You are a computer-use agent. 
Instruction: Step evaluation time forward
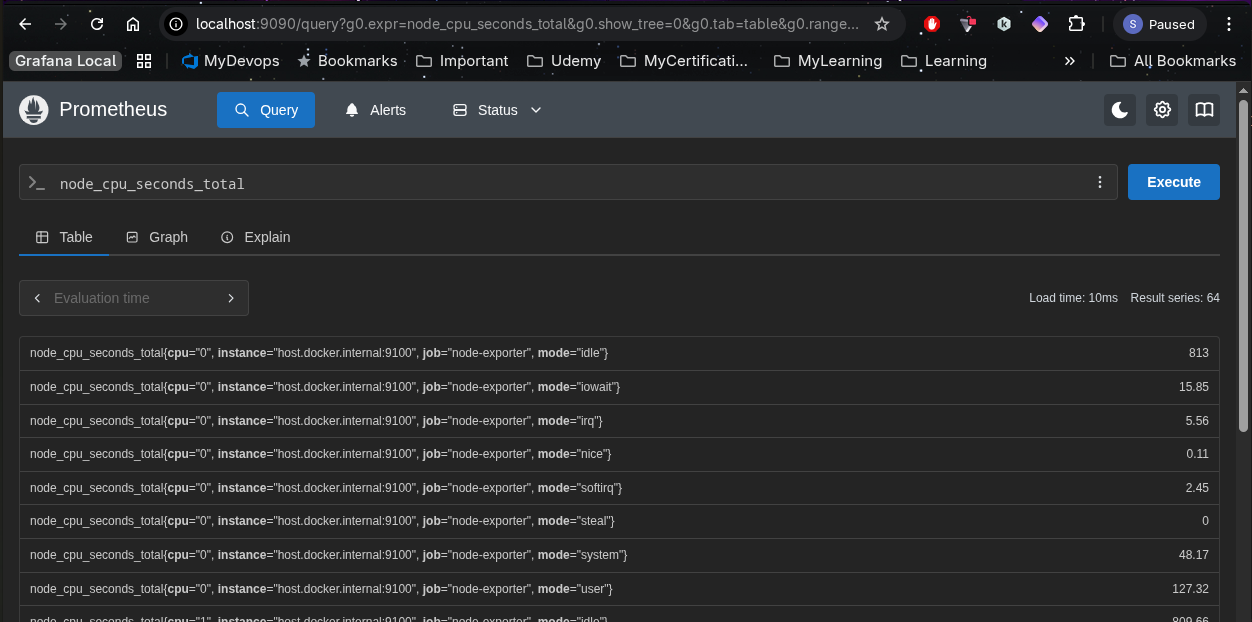pyautogui.click(x=231, y=298)
